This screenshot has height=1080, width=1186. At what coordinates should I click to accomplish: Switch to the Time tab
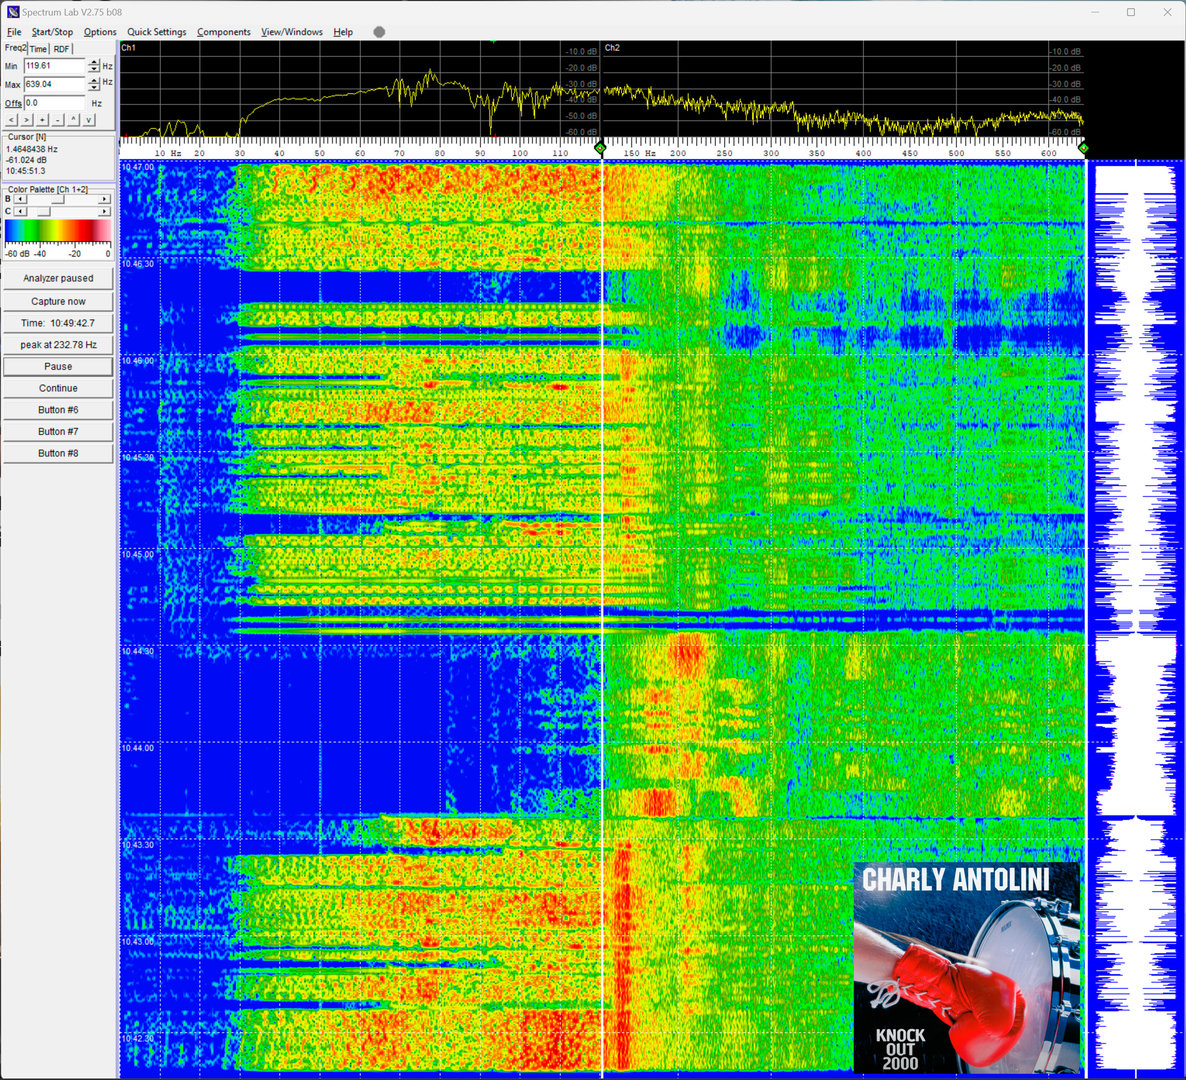[x=38, y=49]
